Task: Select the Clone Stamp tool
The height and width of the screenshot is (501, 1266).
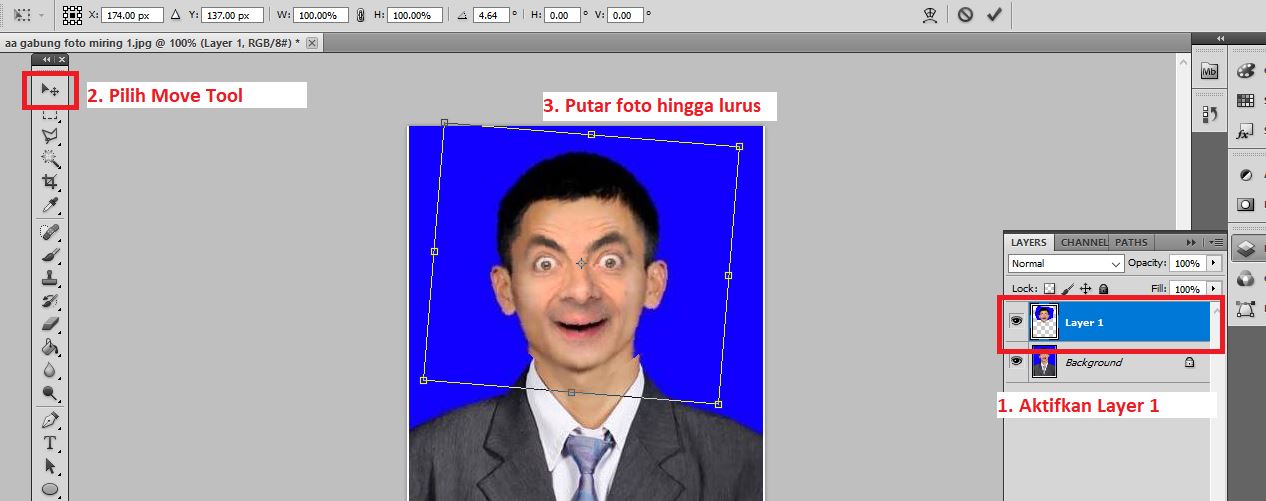Action: click(x=50, y=278)
